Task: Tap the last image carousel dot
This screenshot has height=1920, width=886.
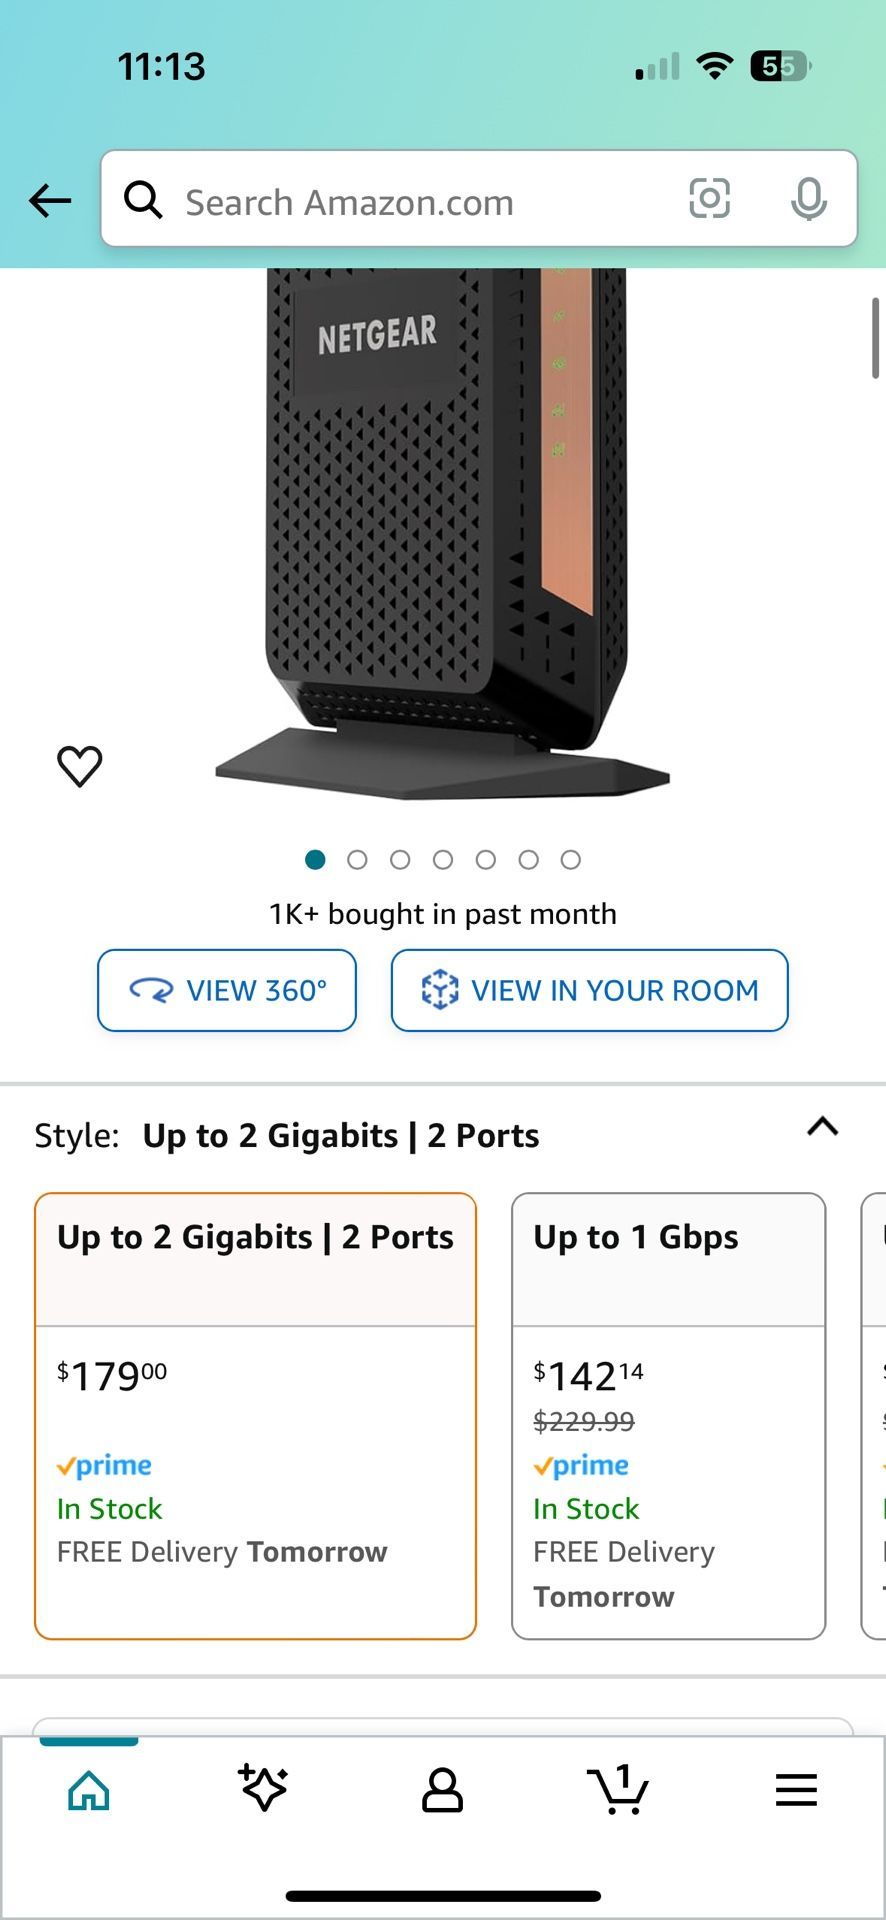Action: point(571,859)
